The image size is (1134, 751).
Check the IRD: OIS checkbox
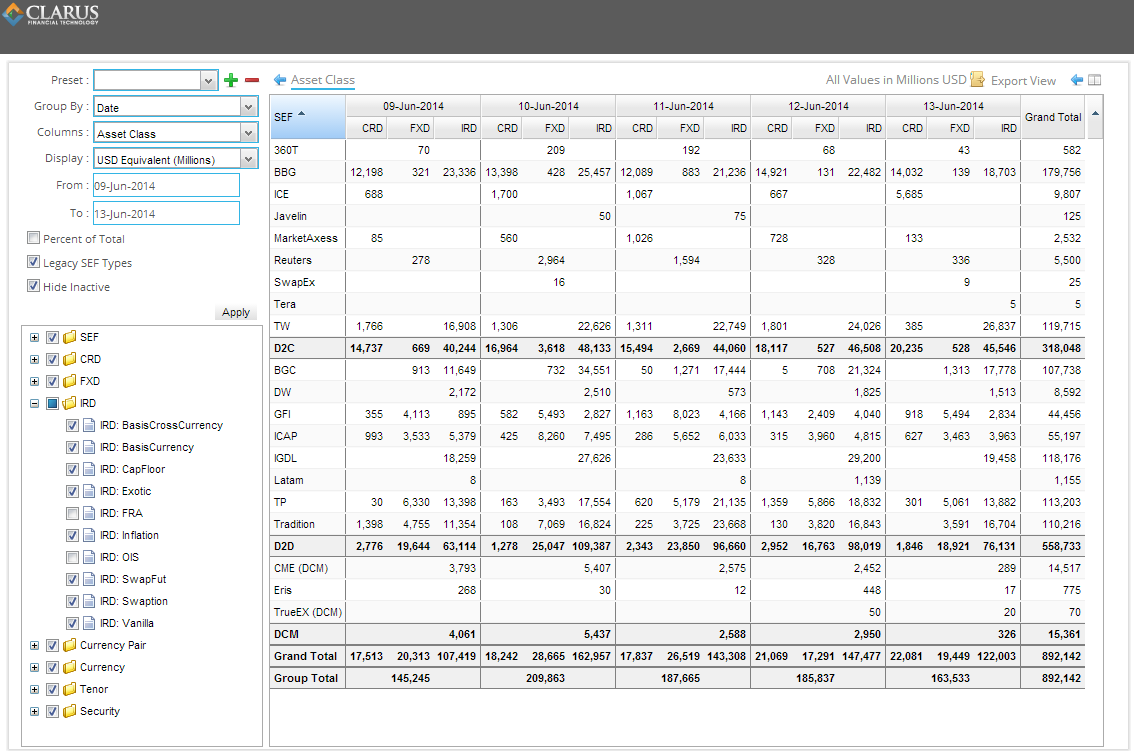point(72,557)
